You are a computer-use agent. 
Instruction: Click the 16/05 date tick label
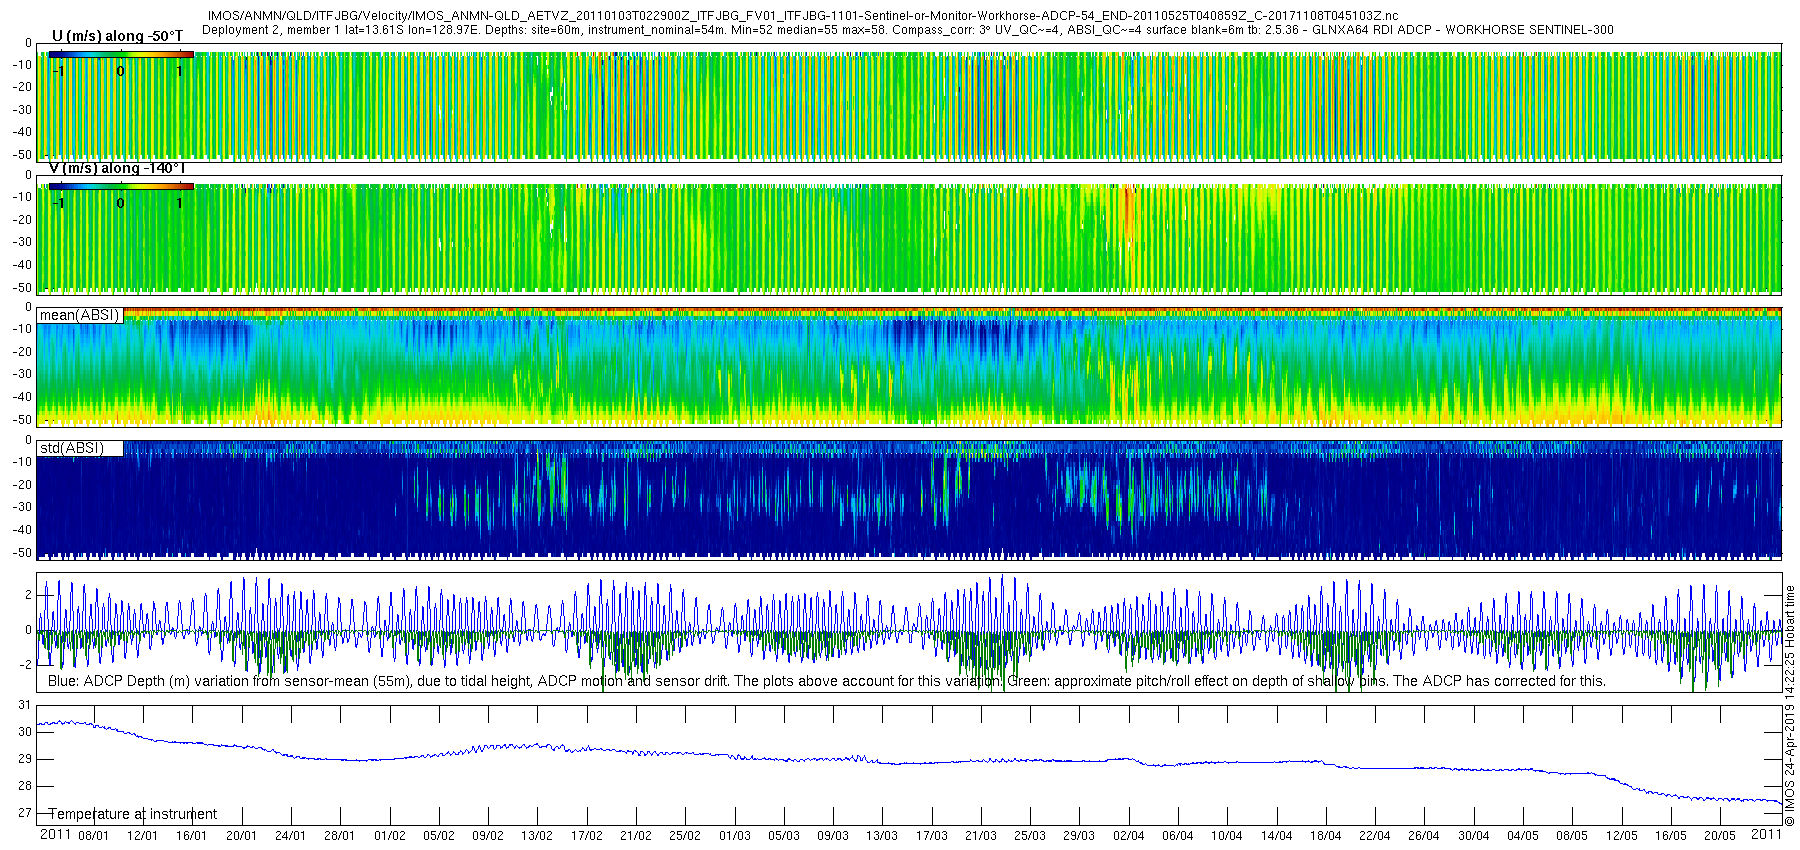point(1671,836)
